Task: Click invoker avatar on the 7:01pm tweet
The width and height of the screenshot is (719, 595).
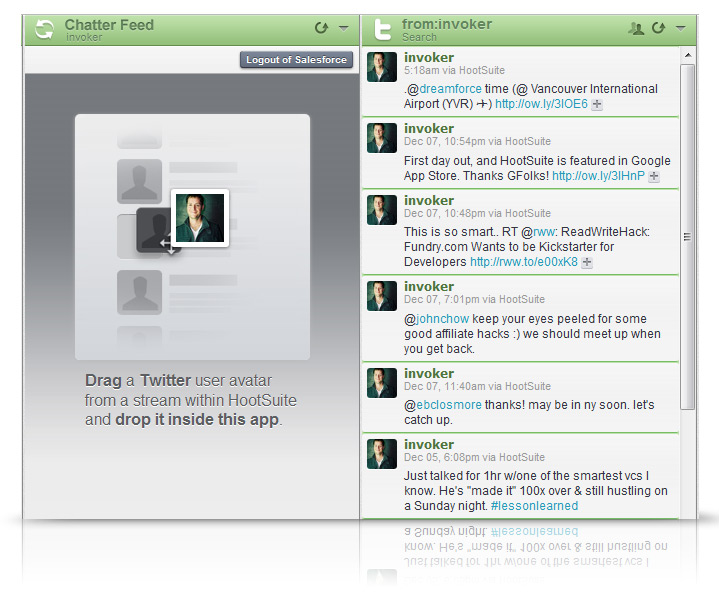Action: click(x=382, y=296)
